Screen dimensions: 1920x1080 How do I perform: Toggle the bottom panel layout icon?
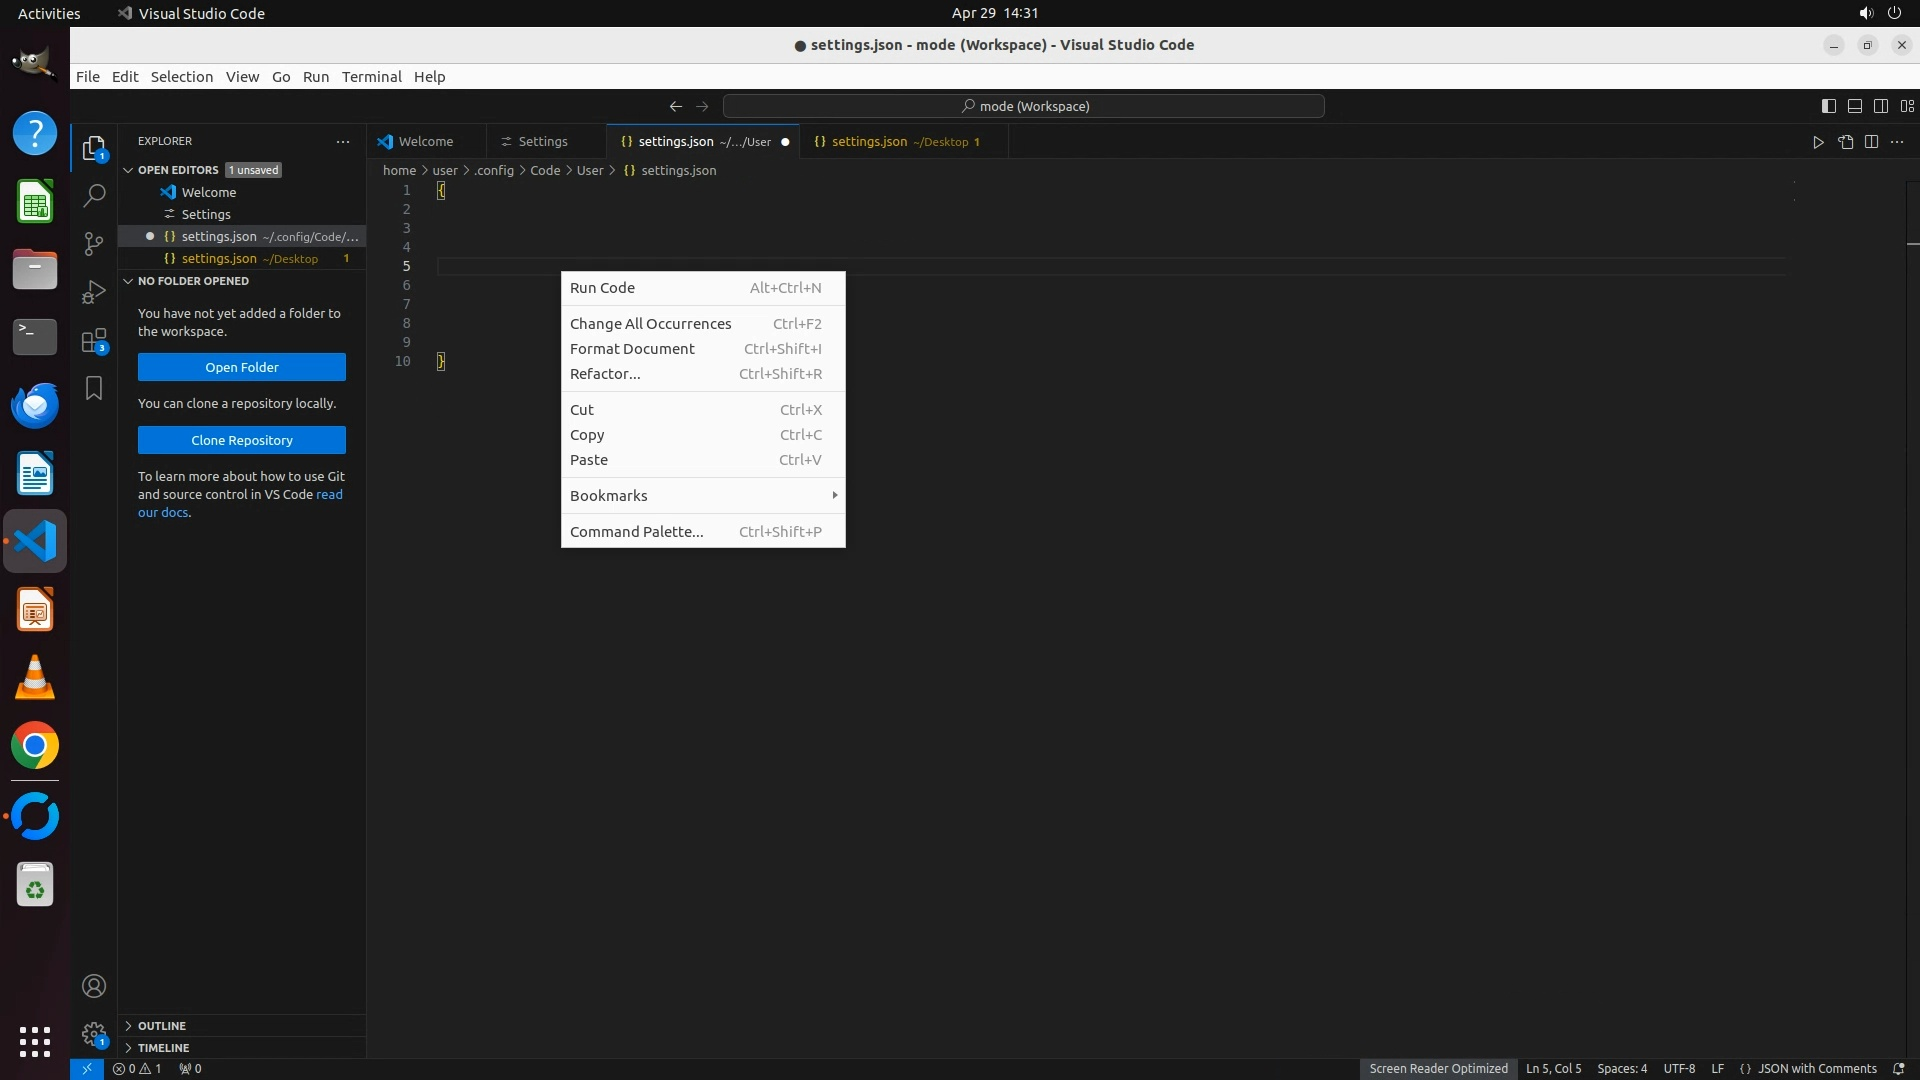[1854, 106]
